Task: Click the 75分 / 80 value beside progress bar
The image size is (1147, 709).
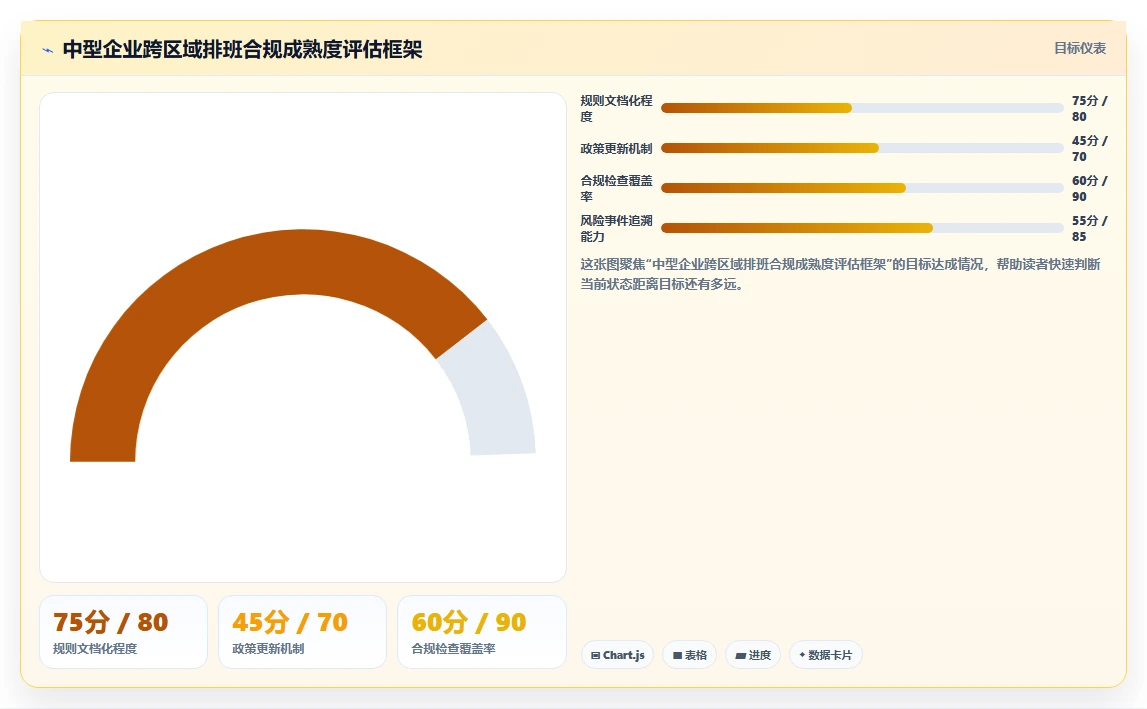Action: [1089, 108]
